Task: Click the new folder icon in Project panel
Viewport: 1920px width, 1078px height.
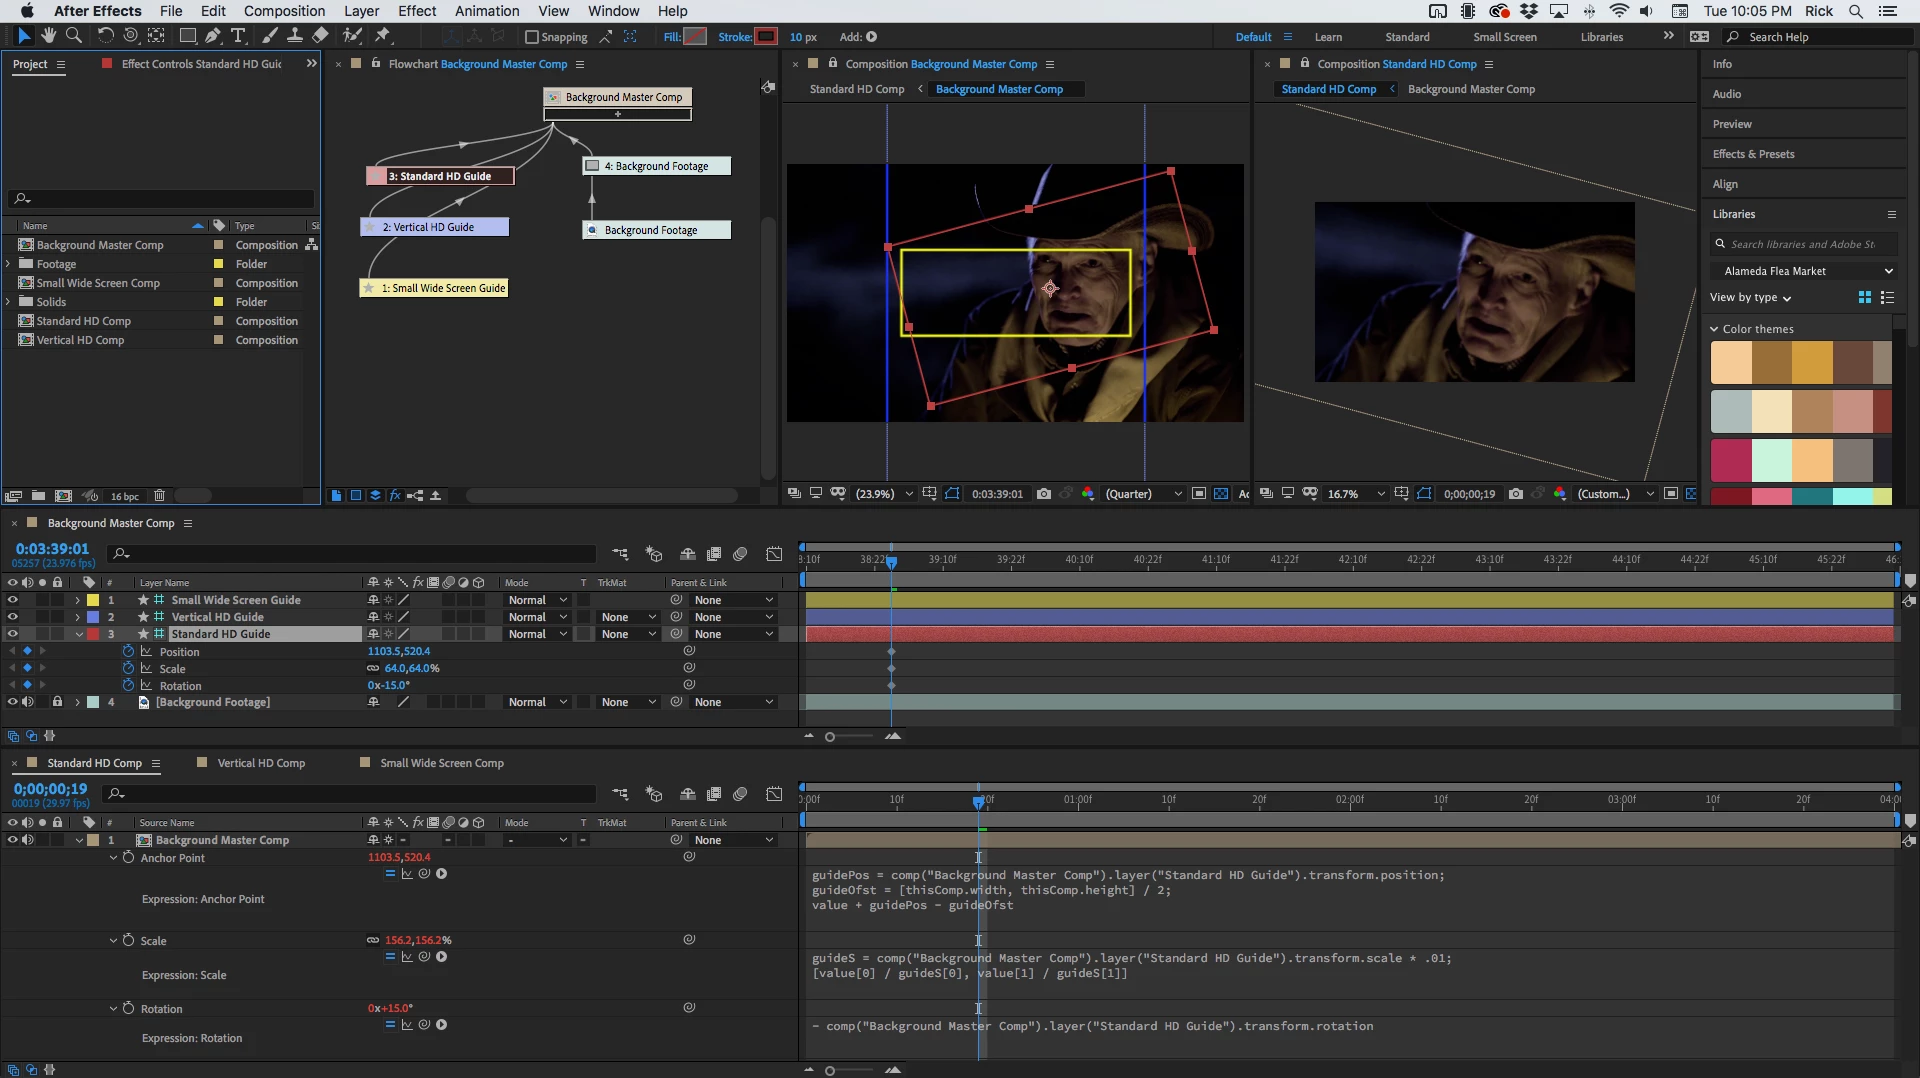Action: [38, 496]
